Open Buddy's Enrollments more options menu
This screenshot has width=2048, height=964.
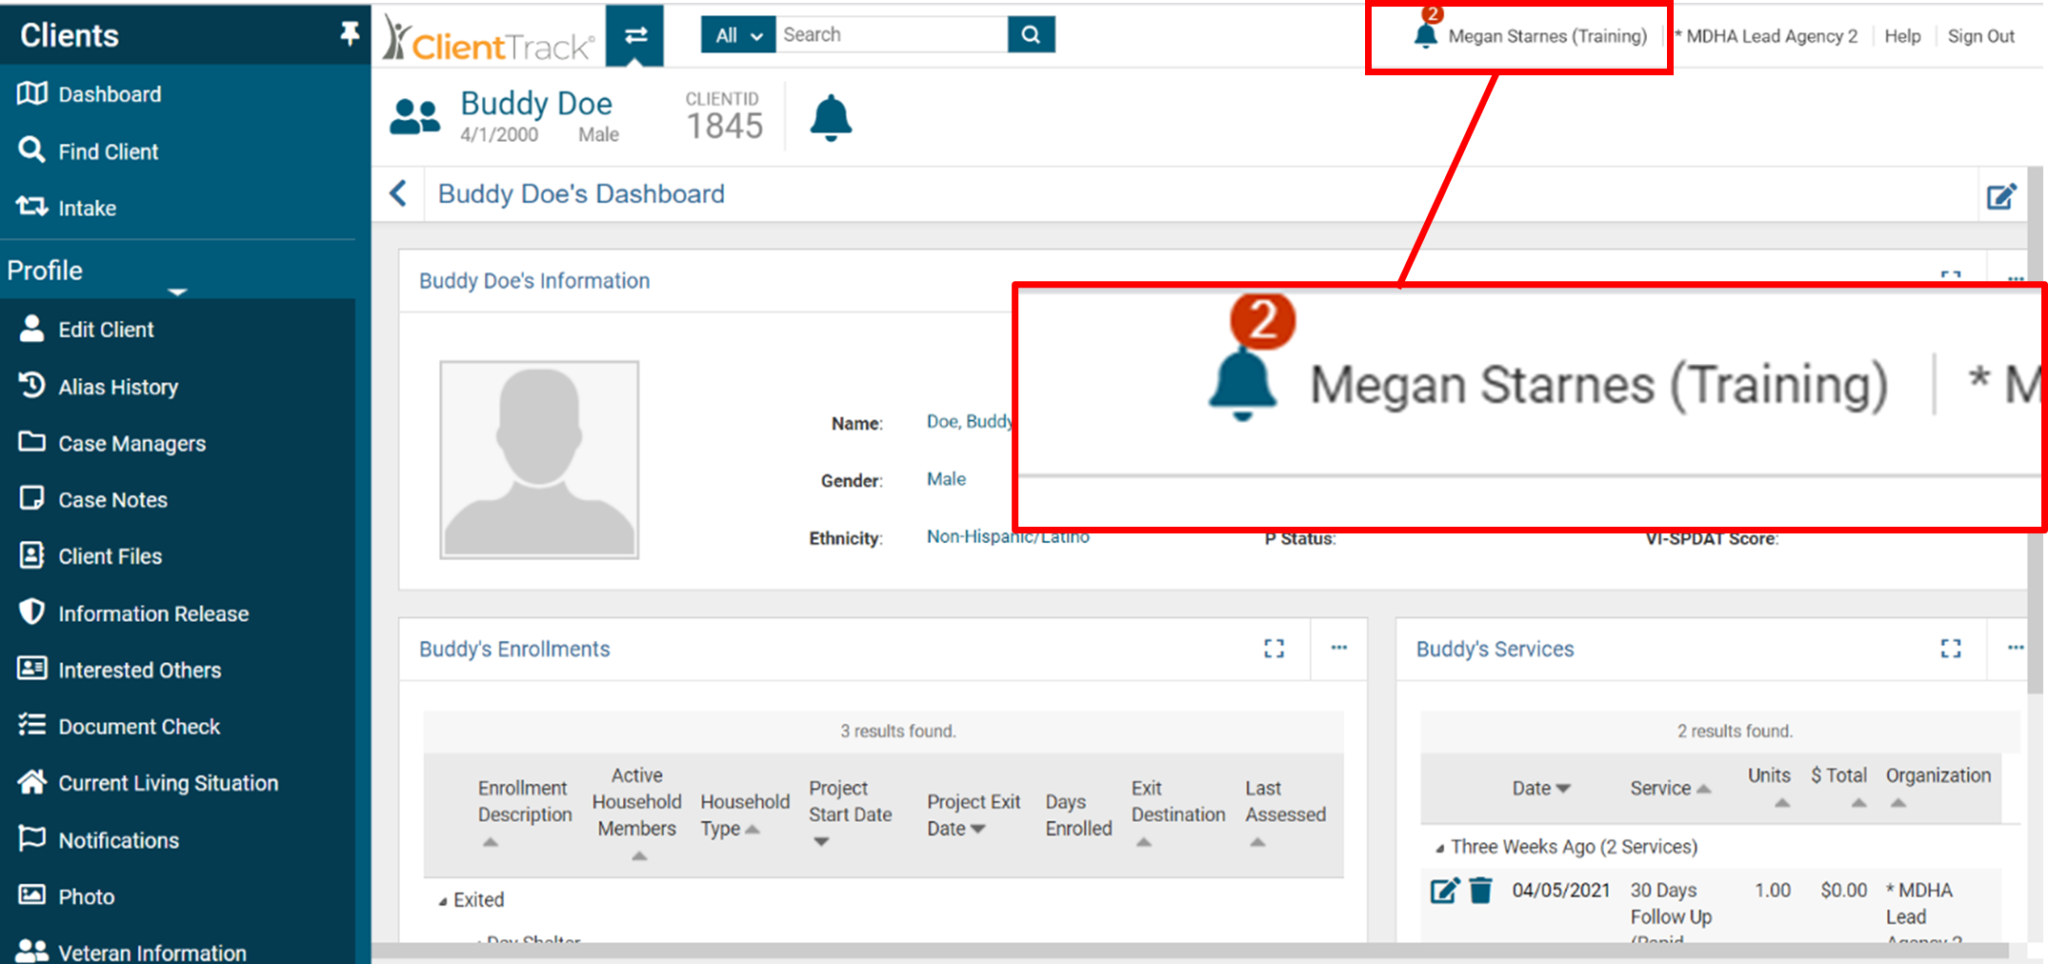pyautogui.click(x=1339, y=648)
